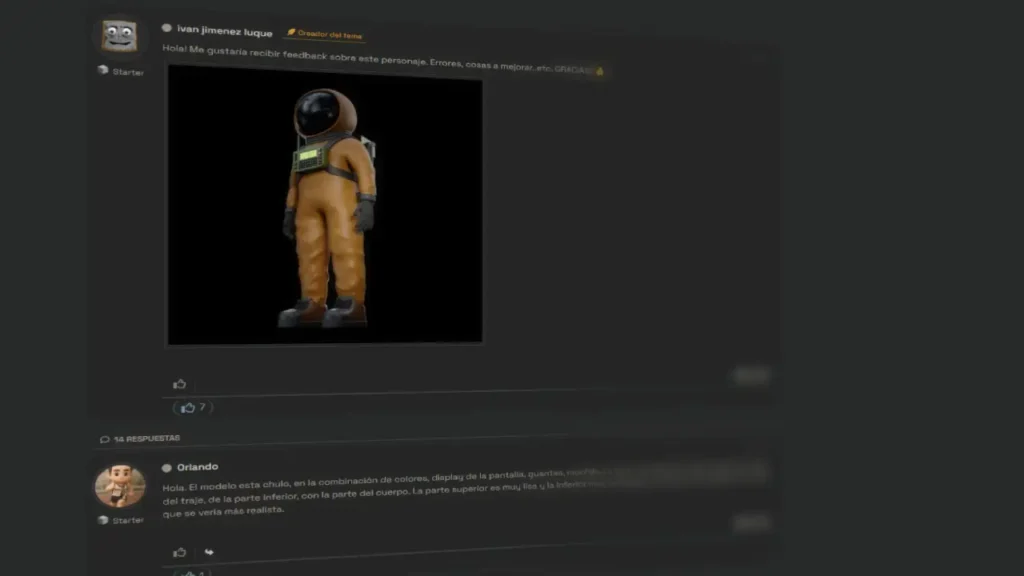Click the cube icon next to Ivan's Starter rank
The image size is (1024, 576).
[103, 70]
